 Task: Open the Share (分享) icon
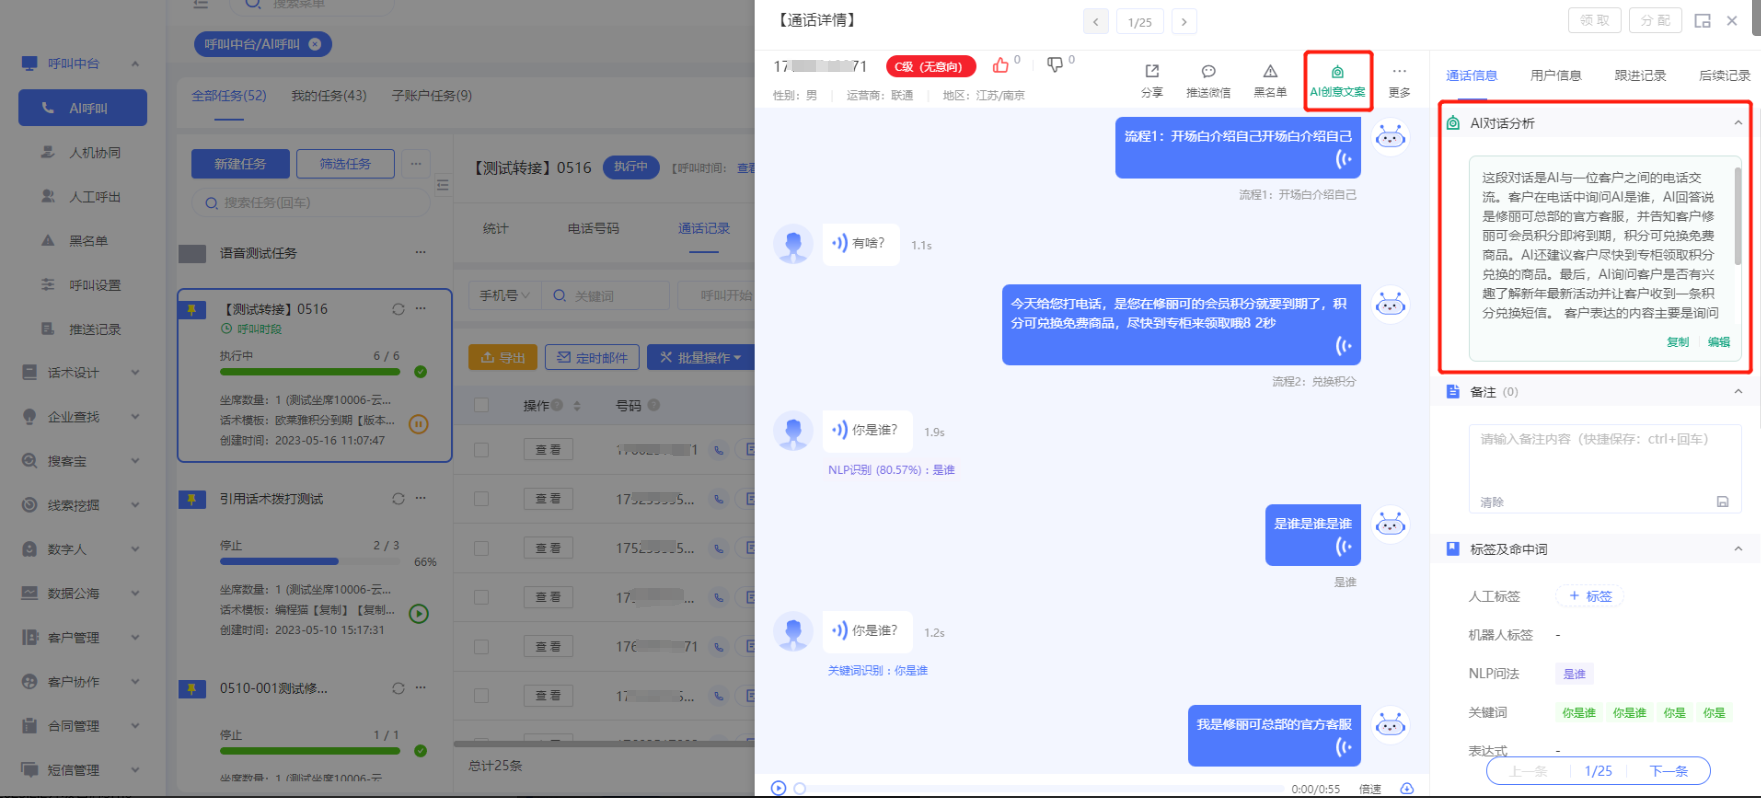tap(1152, 72)
